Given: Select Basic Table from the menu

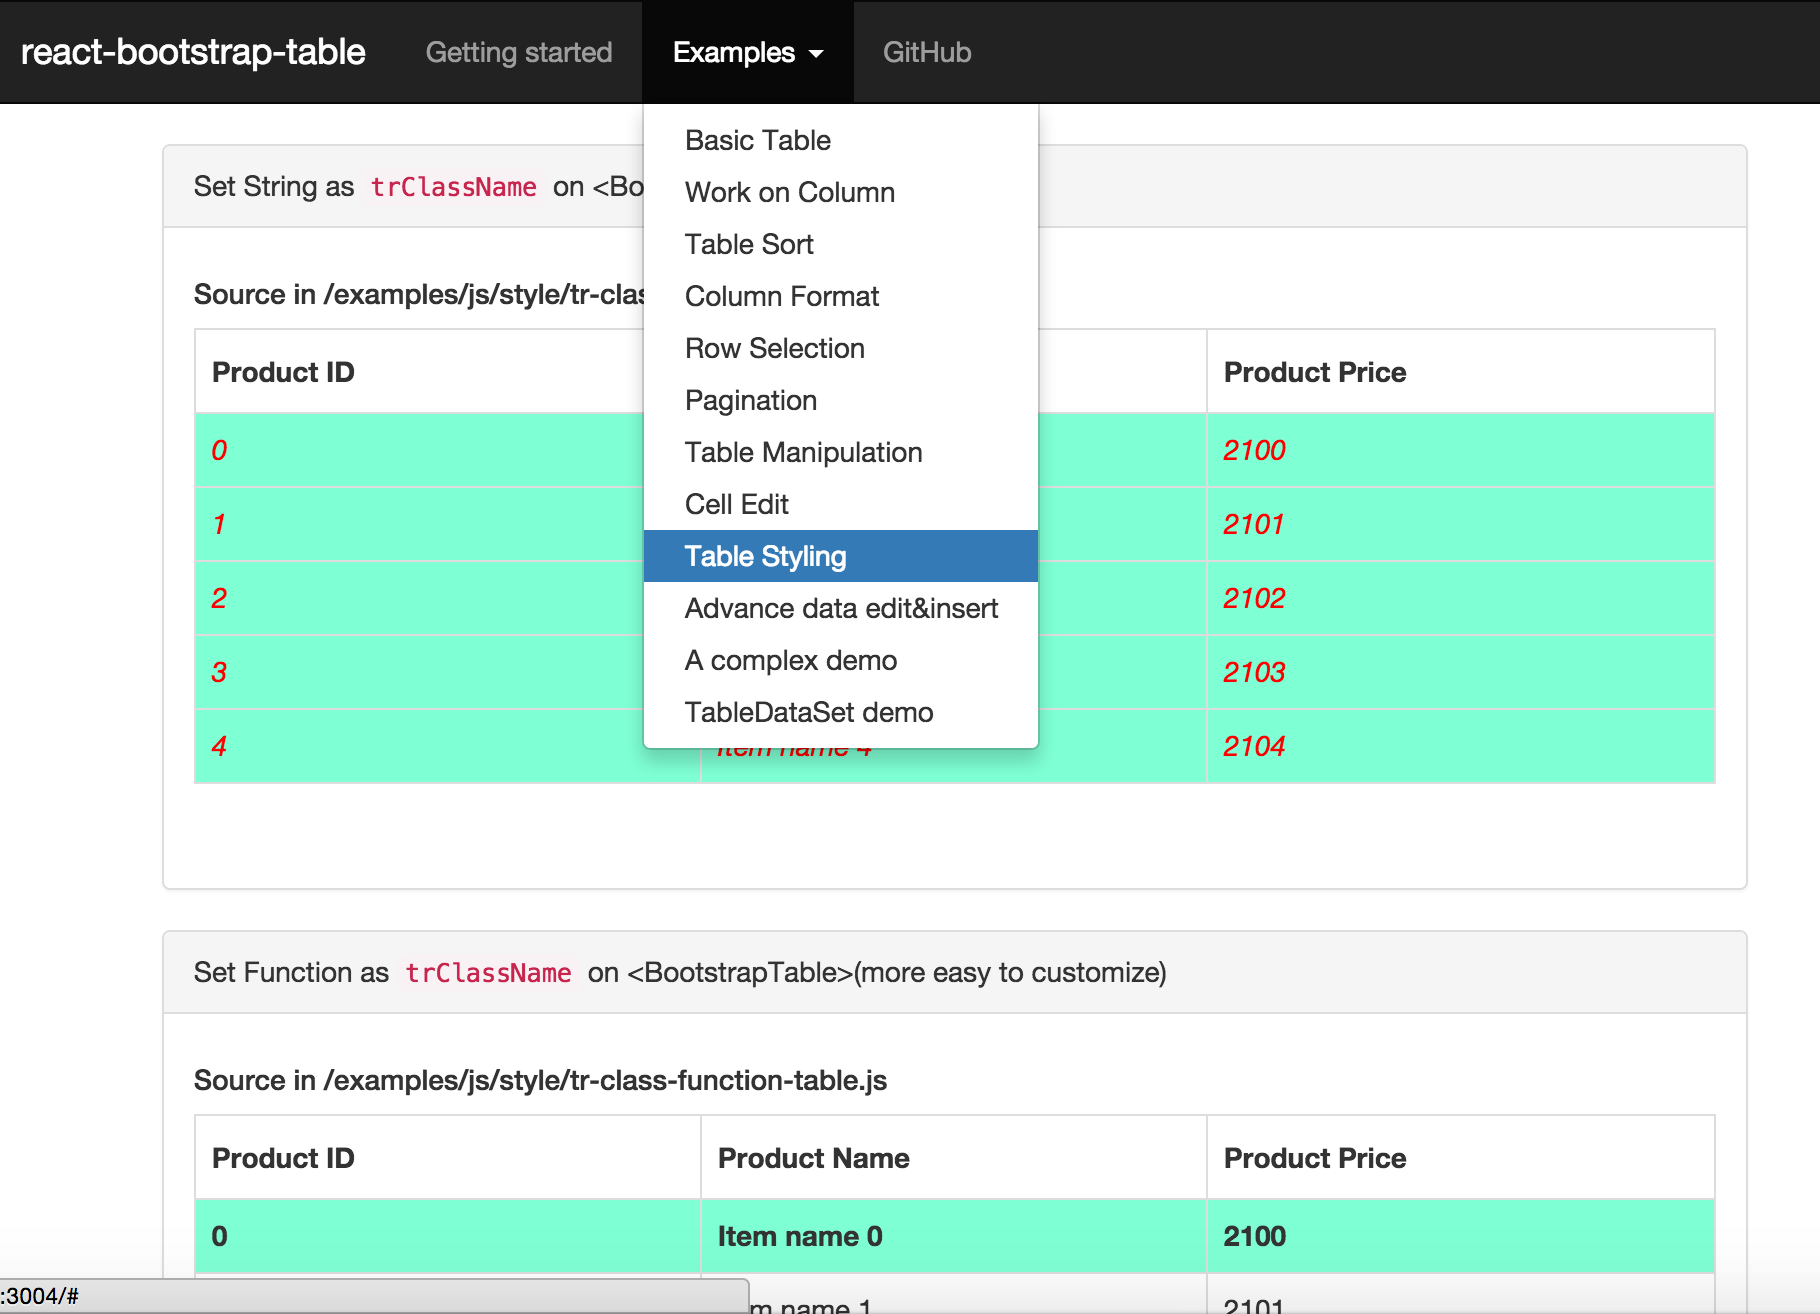Looking at the screenshot, I should tap(757, 140).
